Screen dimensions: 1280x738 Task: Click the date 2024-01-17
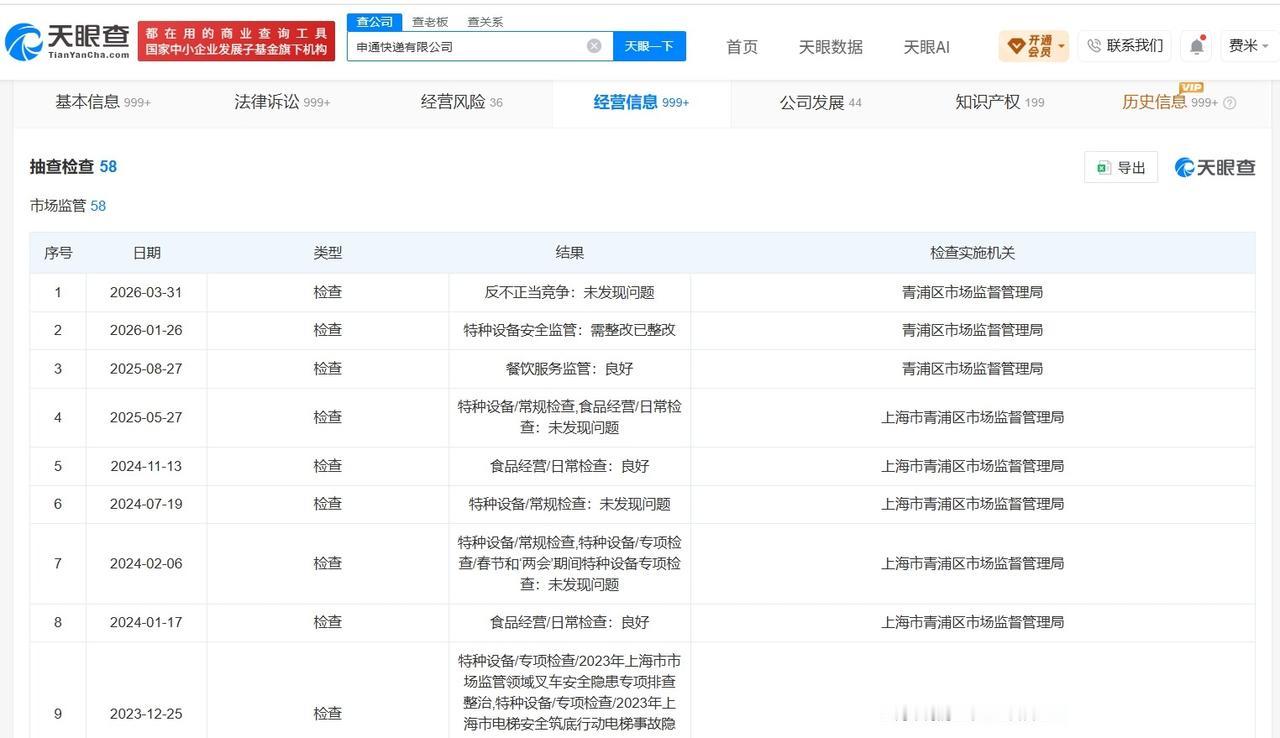146,622
